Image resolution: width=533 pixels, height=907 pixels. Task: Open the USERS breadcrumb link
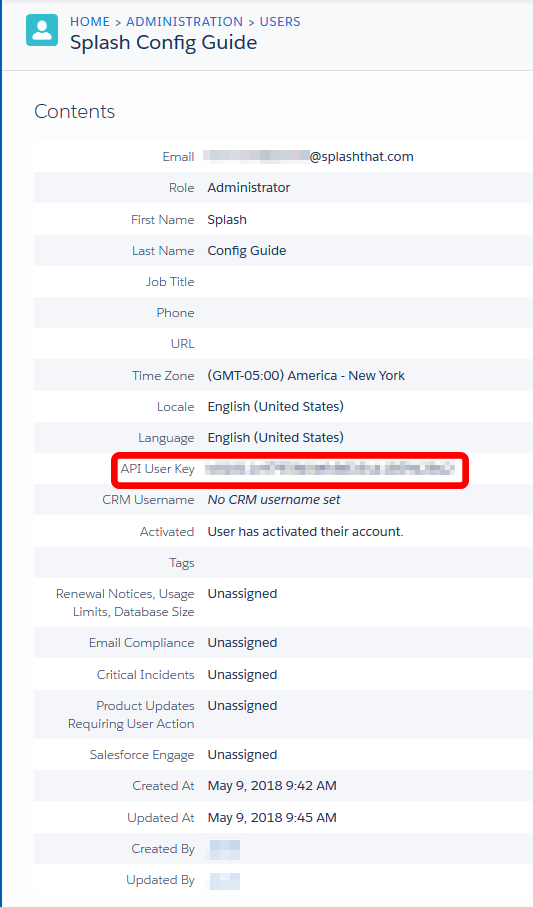click(280, 22)
